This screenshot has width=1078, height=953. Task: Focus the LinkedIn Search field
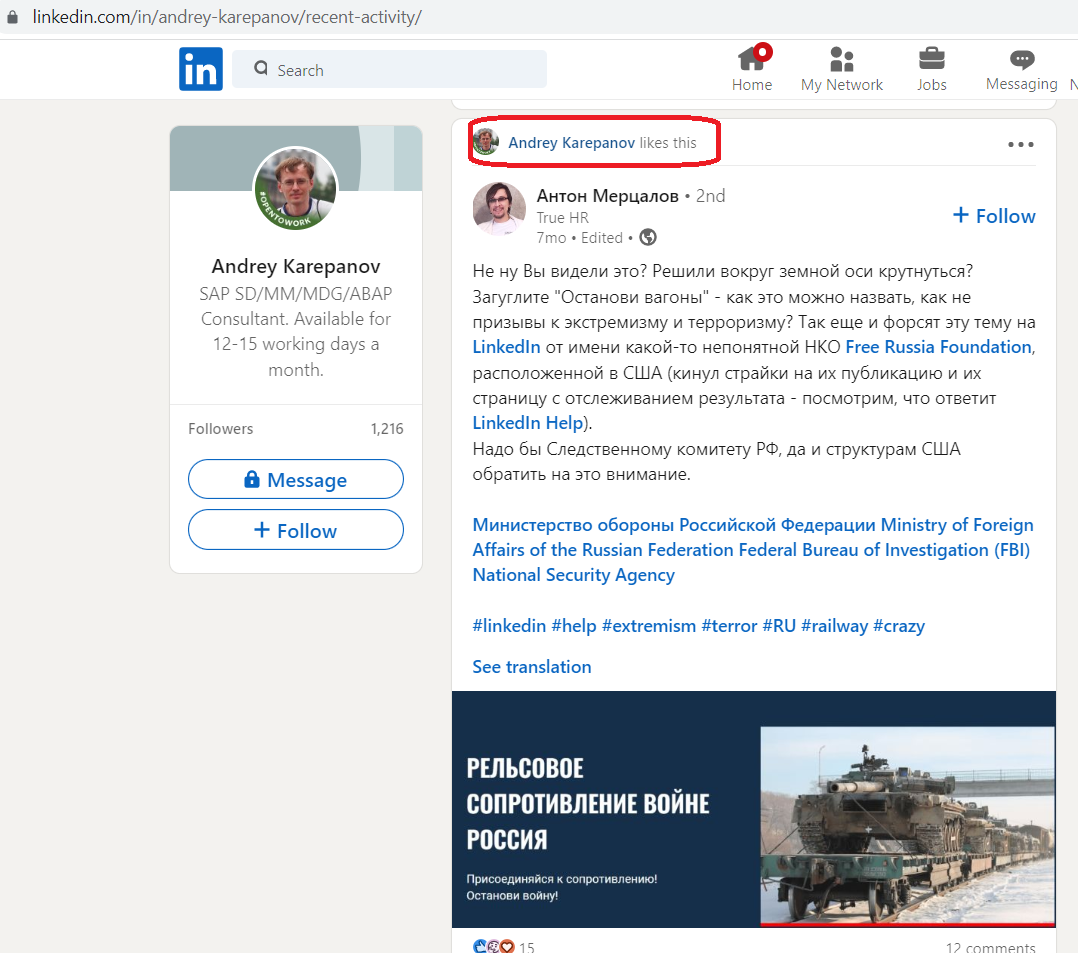tap(389, 69)
